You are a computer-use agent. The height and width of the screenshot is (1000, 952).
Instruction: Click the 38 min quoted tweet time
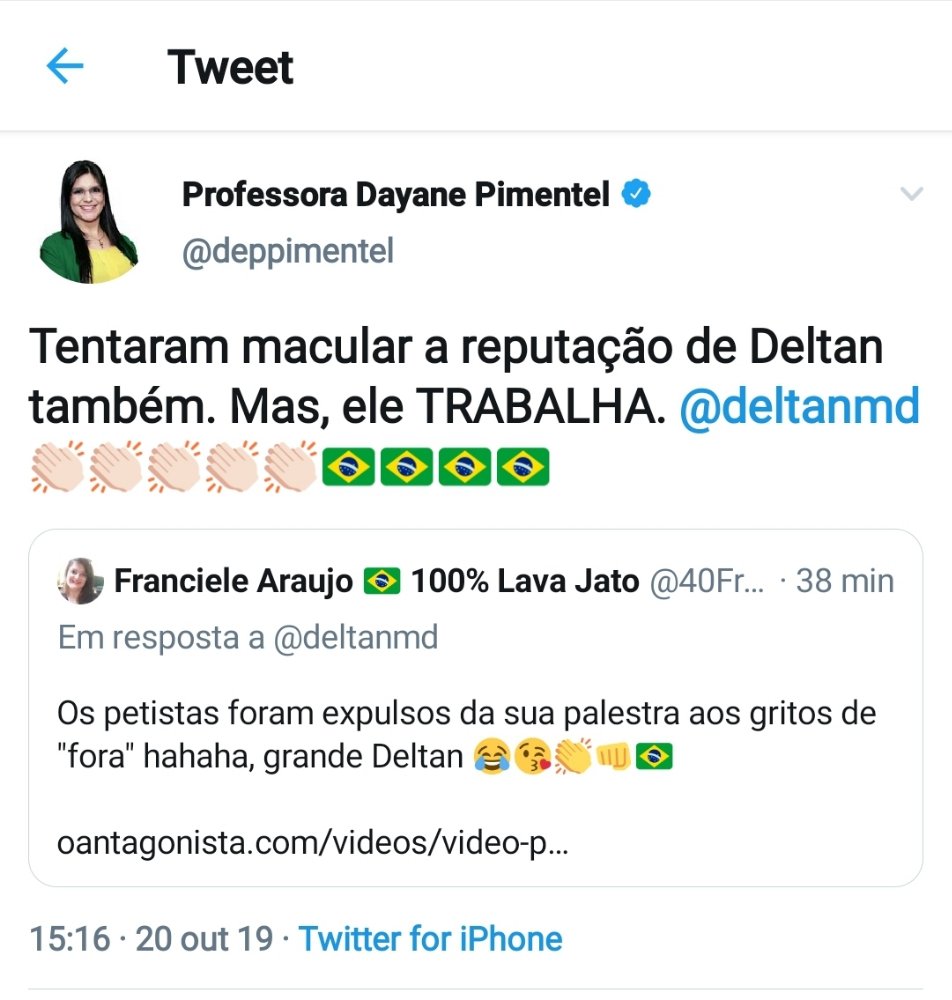[845, 581]
